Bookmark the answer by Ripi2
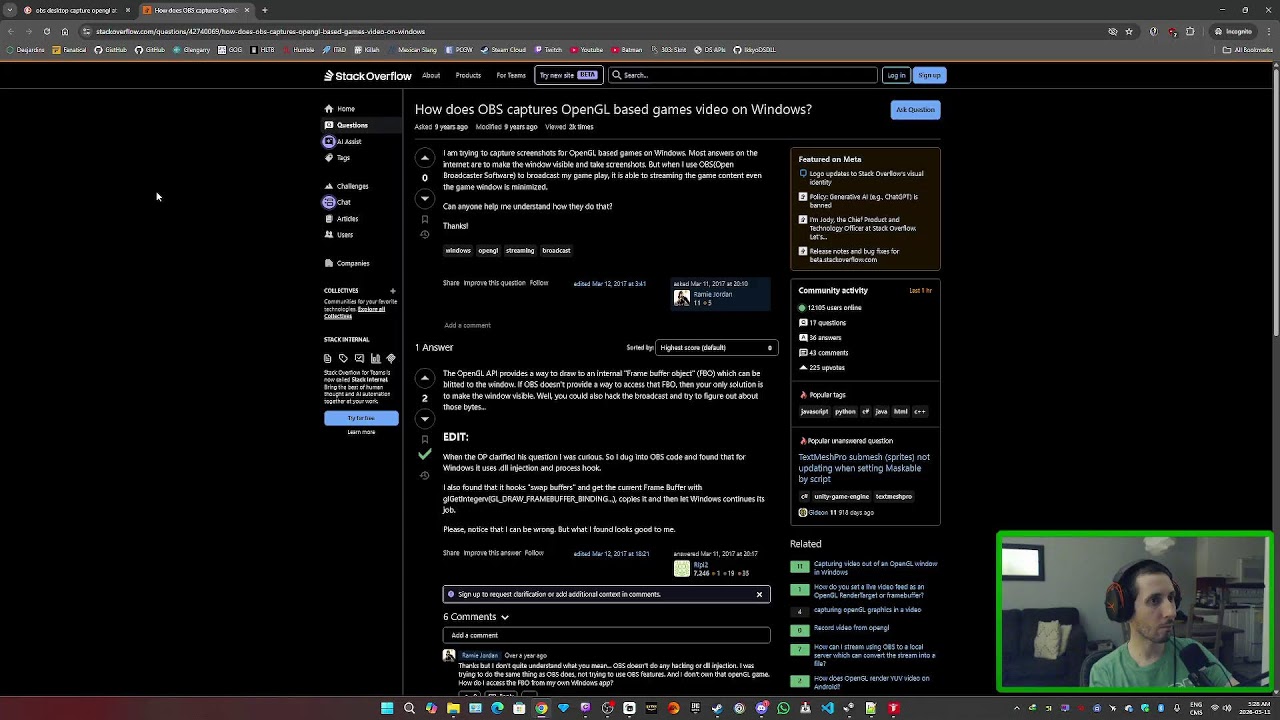 (x=424, y=439)
